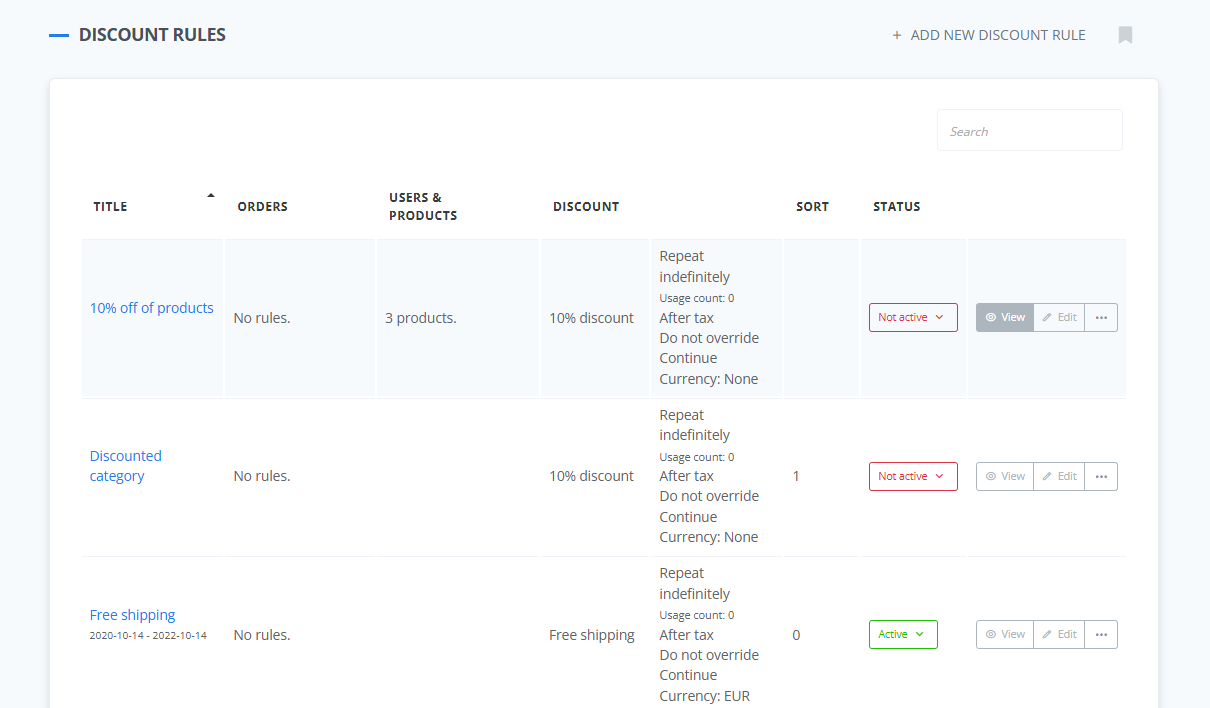The width and height of the screenshot is (1210, 708).
Task: Open the 'Free shipping' rule link
Action: tap(132, 615)
